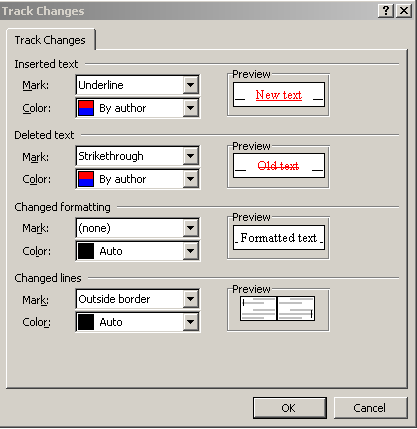Click the Color label under Changed formatting
This screenshot has width=417, height=429.
point(37,251)
